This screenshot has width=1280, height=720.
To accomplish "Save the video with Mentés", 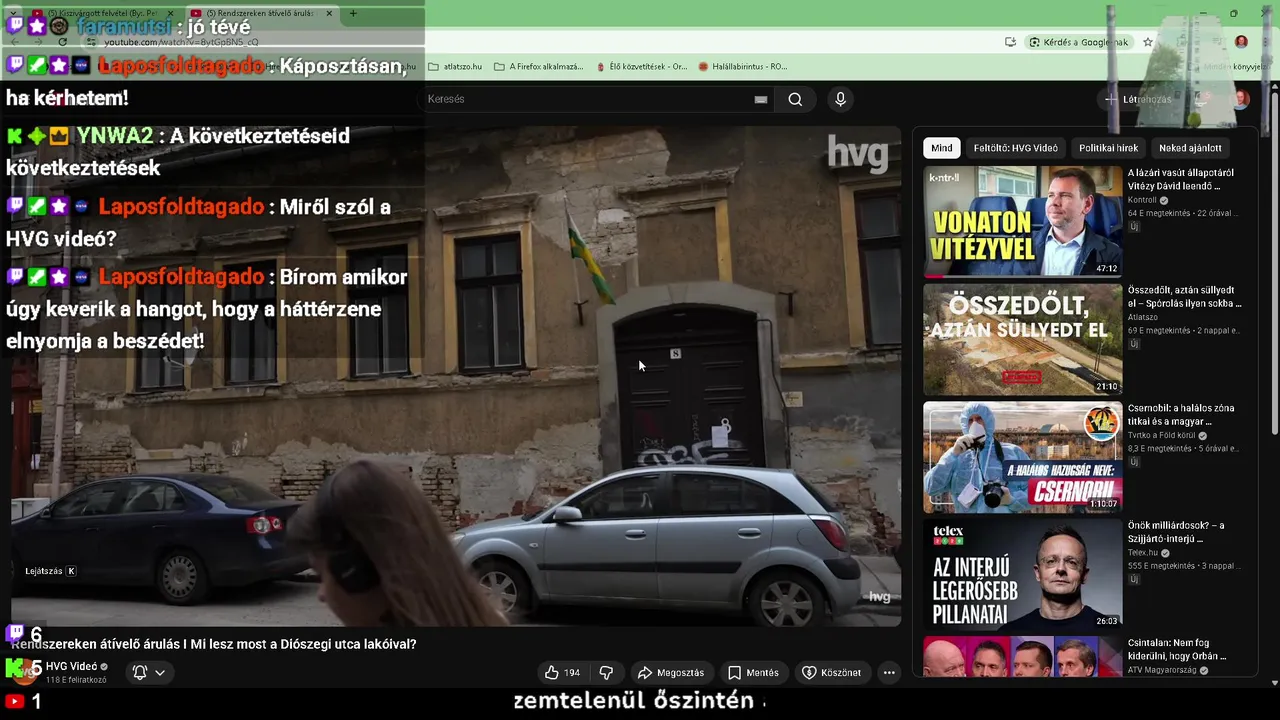I will pyautogui.click(x=753, y=673).
